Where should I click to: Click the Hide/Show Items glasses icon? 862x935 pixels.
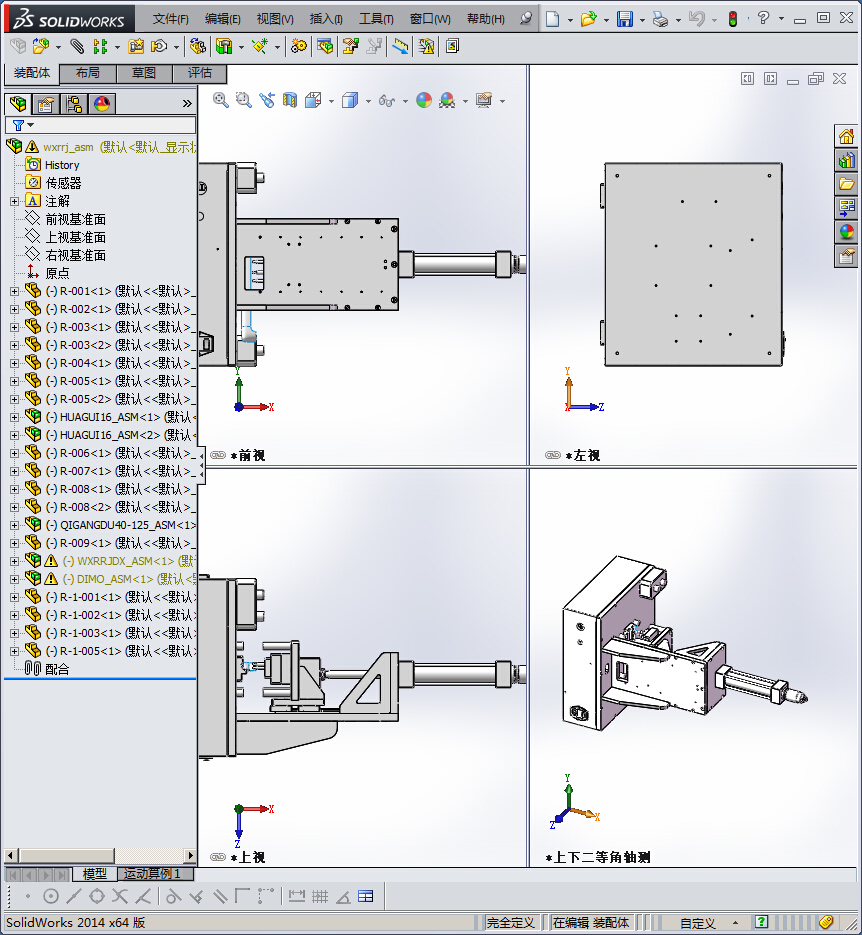[x=387, y=101]
